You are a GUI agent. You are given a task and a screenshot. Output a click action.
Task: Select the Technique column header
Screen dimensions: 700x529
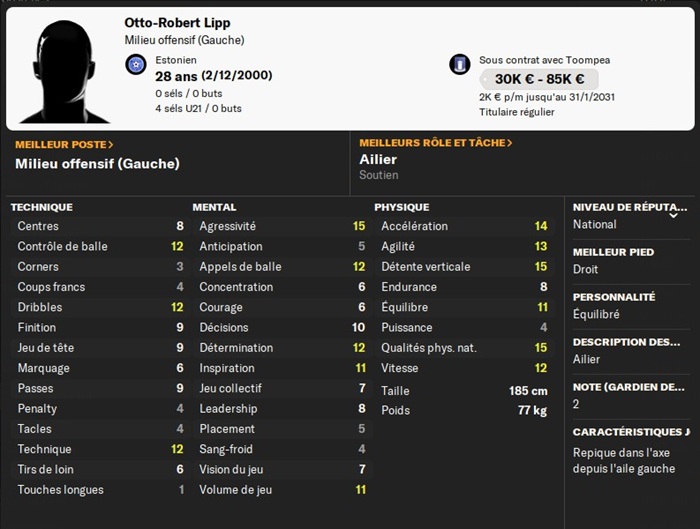click(41, 207)
